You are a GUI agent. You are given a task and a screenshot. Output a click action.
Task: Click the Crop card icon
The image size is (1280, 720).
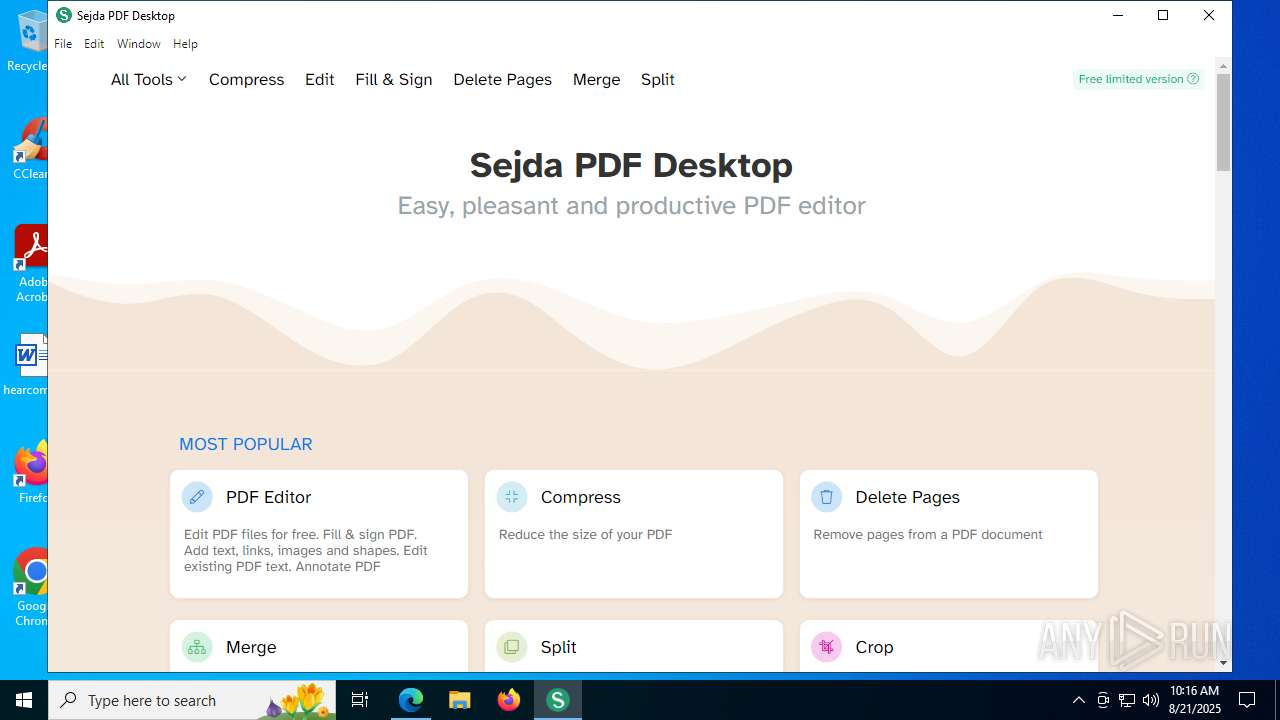tap(826, 647)
